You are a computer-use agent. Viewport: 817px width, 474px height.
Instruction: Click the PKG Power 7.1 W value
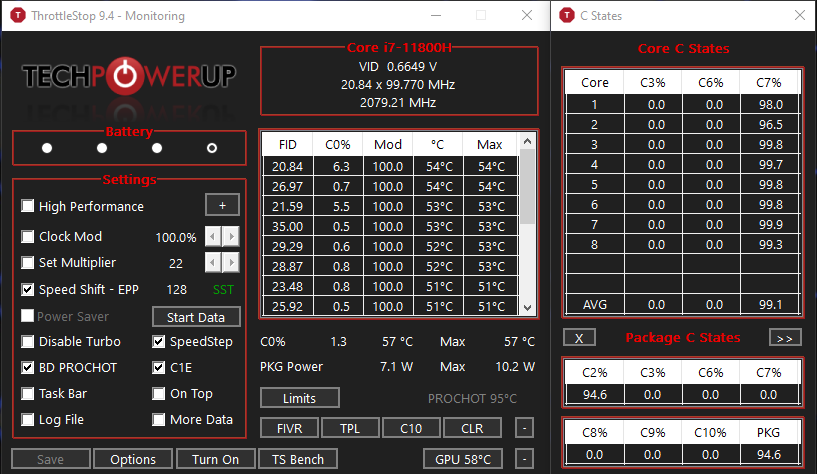[x=396, y=367]
